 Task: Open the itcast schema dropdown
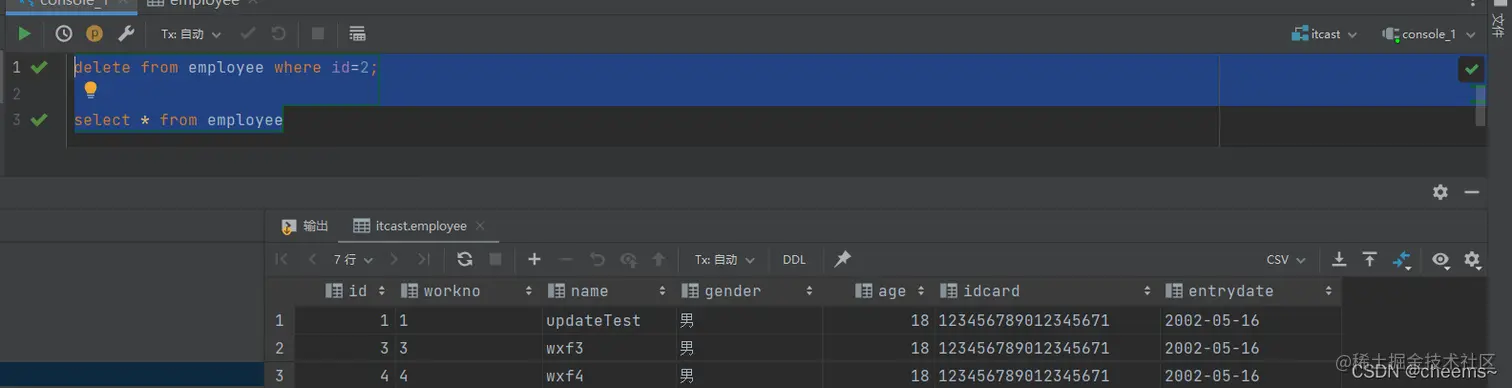pos(1325,34)
